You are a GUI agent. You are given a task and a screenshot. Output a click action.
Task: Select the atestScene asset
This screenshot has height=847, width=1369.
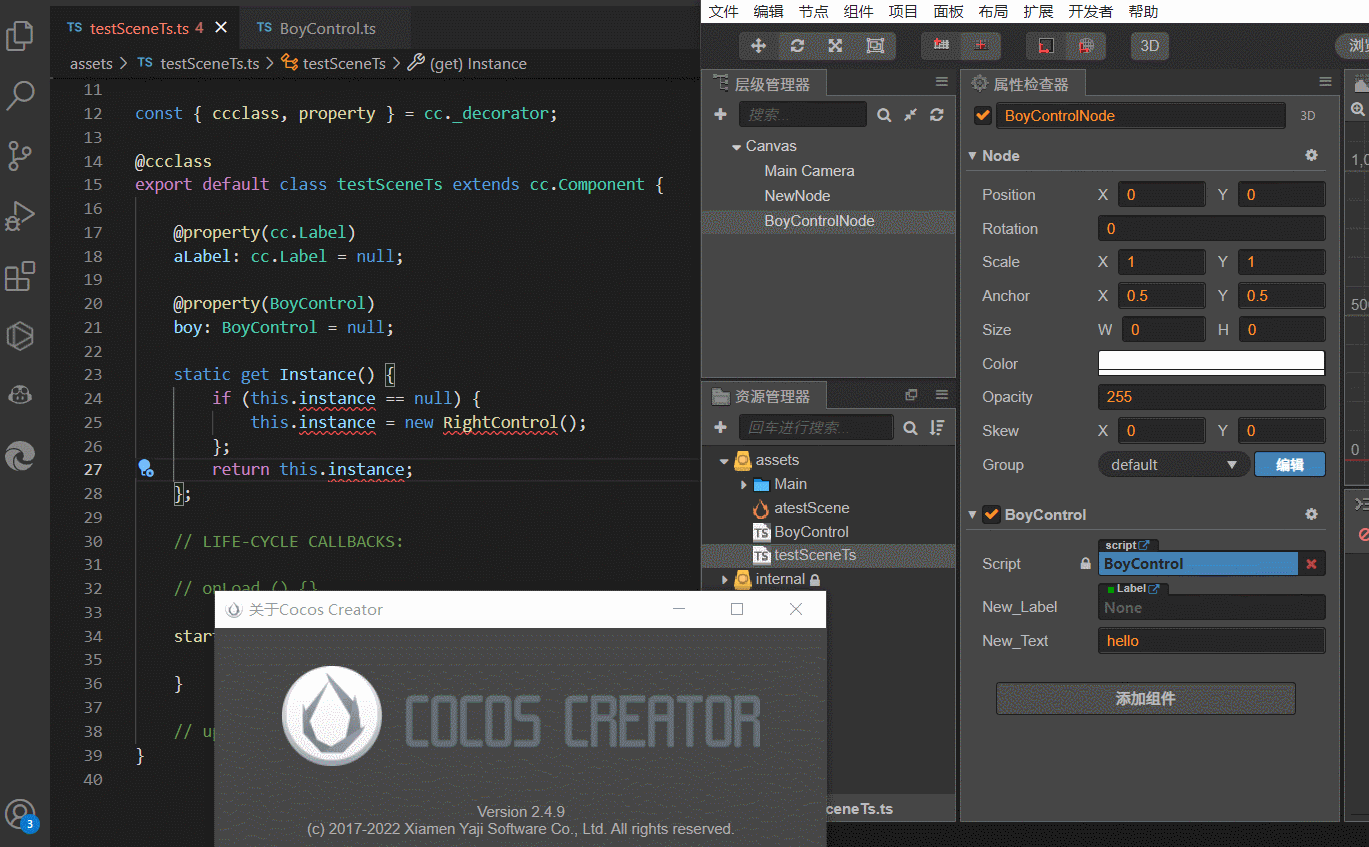(x=811, y=508)
